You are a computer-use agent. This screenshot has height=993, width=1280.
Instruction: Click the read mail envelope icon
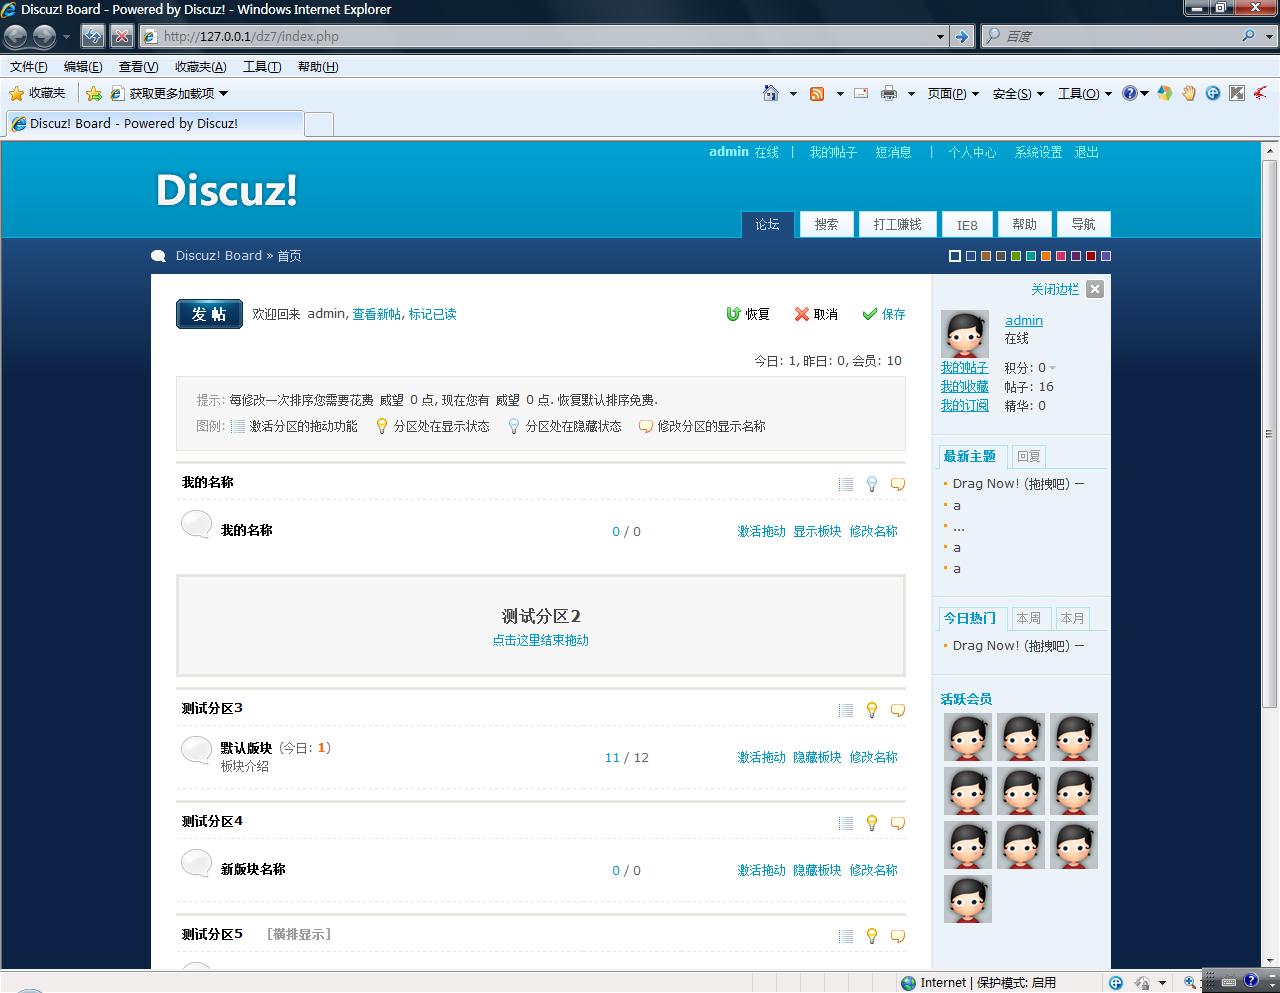pos(860,93)
